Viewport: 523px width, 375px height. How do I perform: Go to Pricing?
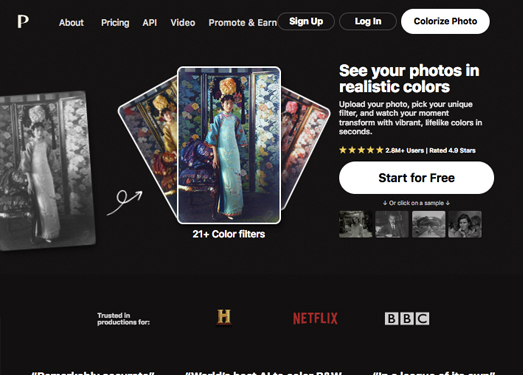pos(115,23)
